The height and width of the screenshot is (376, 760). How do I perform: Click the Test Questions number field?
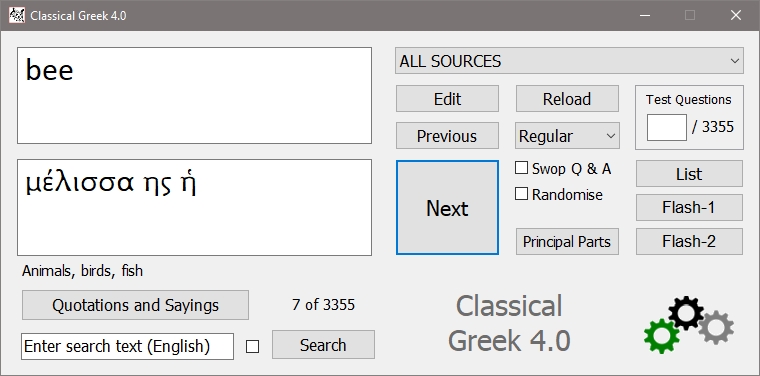[666, 127]
